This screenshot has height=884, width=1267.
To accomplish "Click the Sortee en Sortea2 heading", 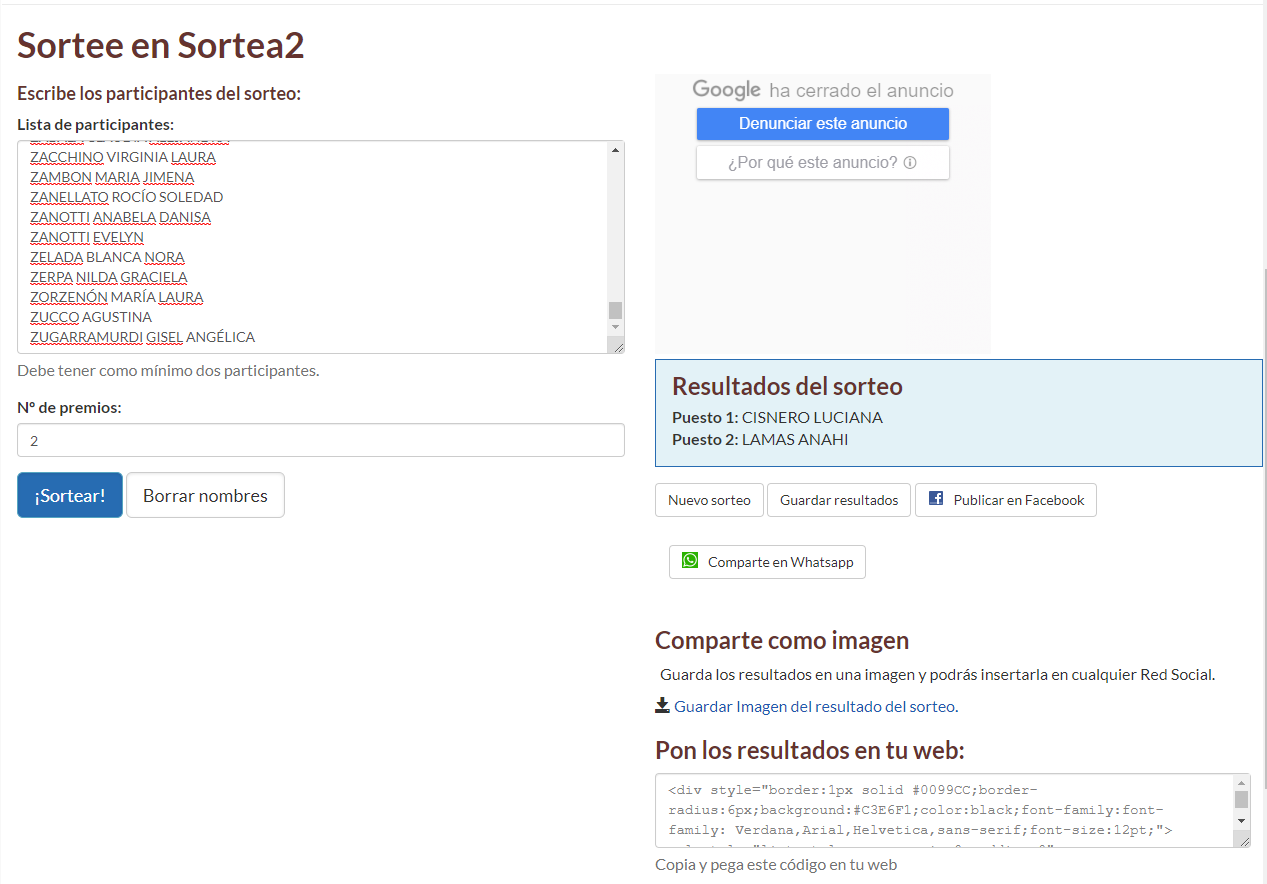I will (161, 45).
